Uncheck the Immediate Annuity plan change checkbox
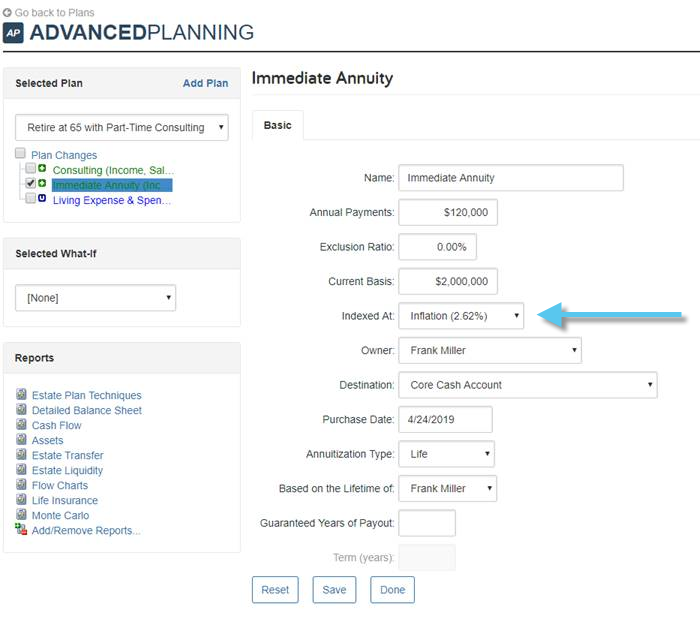This screenshot has height=618, width=700. point(30,183)
